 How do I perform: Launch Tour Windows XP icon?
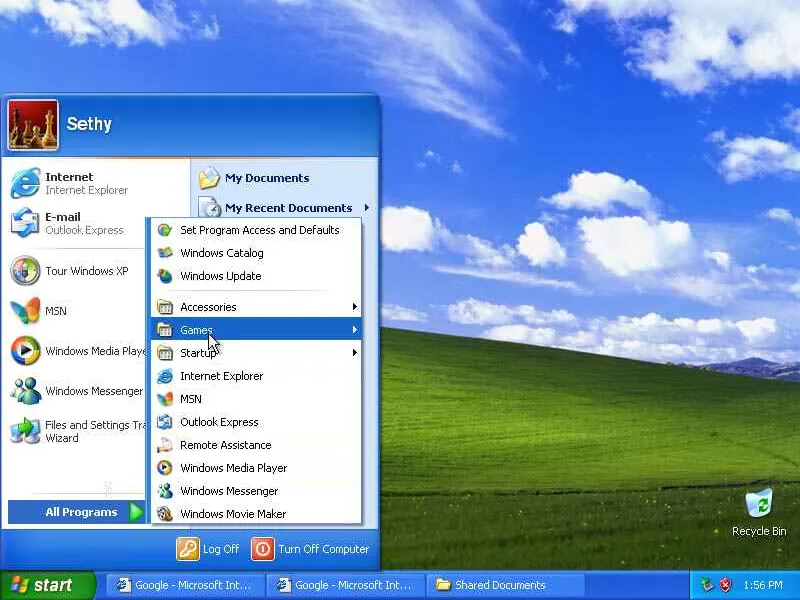pyautogui.click(x=25, y=270)
